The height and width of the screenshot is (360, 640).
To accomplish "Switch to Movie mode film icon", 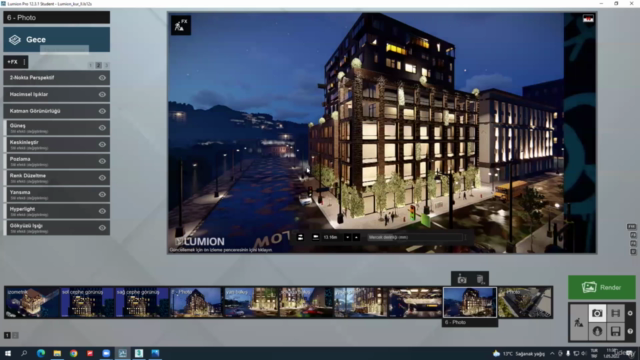I will [615, 313].
